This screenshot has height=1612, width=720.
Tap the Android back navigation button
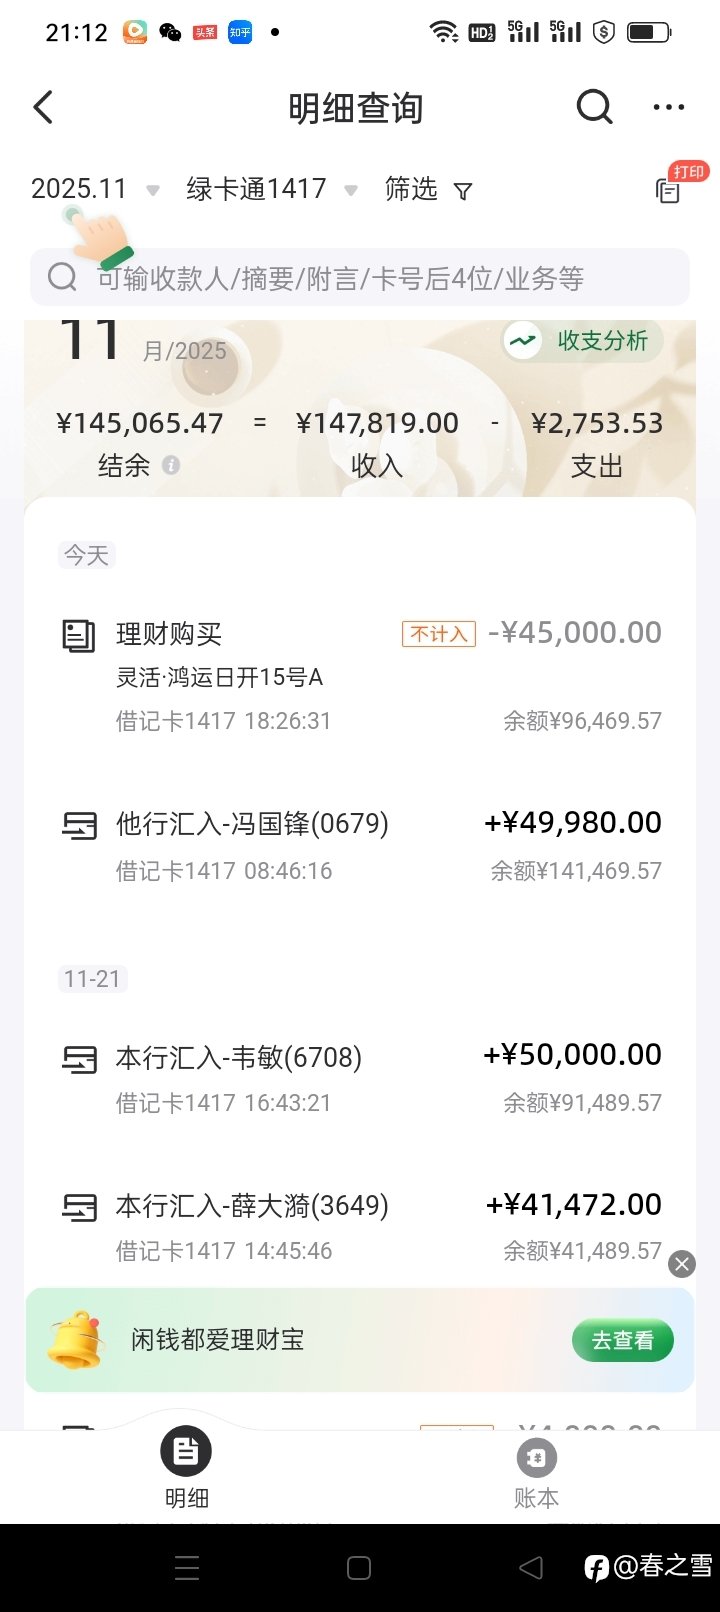531,1568
